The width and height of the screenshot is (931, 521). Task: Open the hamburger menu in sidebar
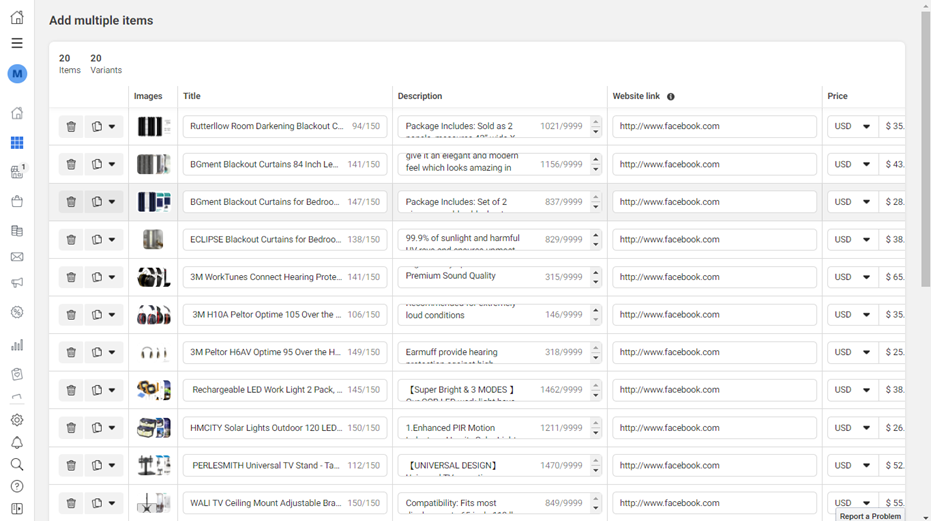(17, 43)
